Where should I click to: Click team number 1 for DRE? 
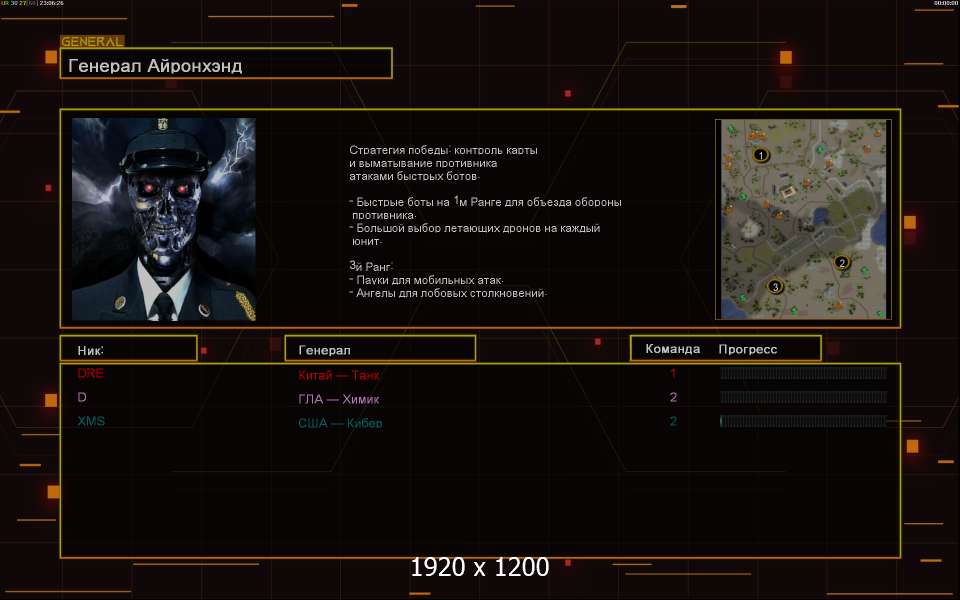673,373
